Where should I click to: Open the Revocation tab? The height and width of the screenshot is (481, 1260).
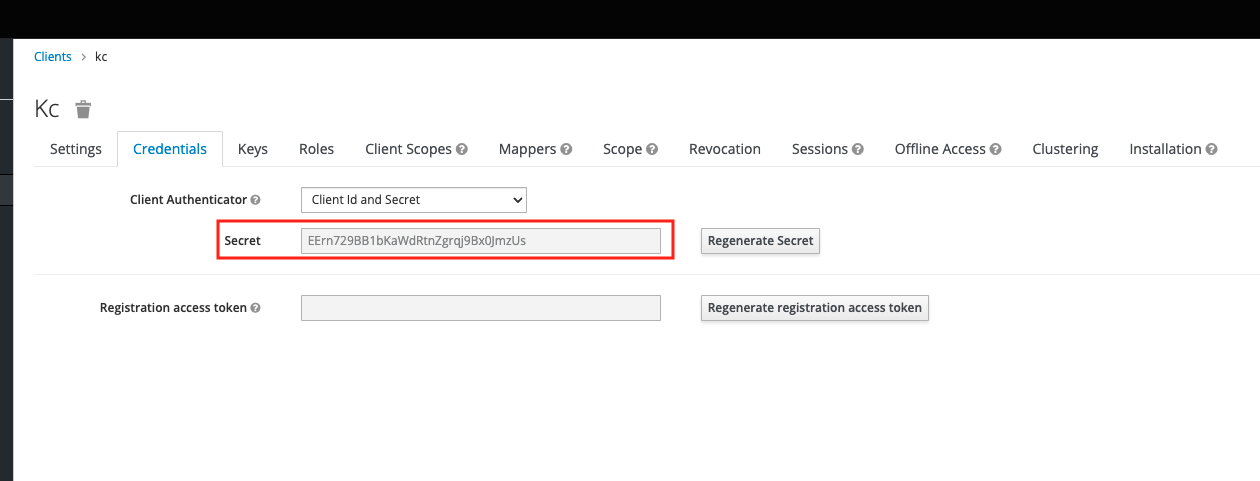(724, 149)
